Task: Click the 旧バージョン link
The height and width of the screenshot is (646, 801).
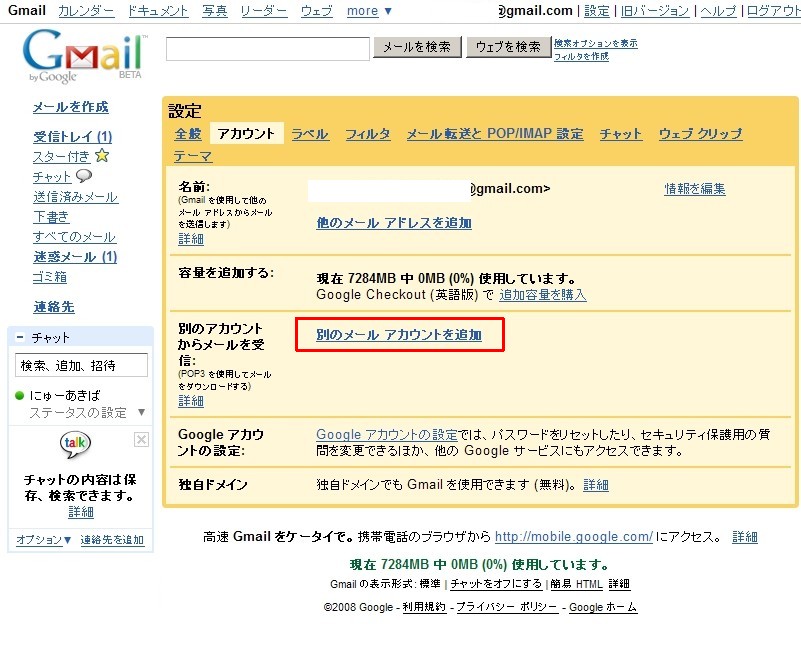Action: click(x=655, y=11)
